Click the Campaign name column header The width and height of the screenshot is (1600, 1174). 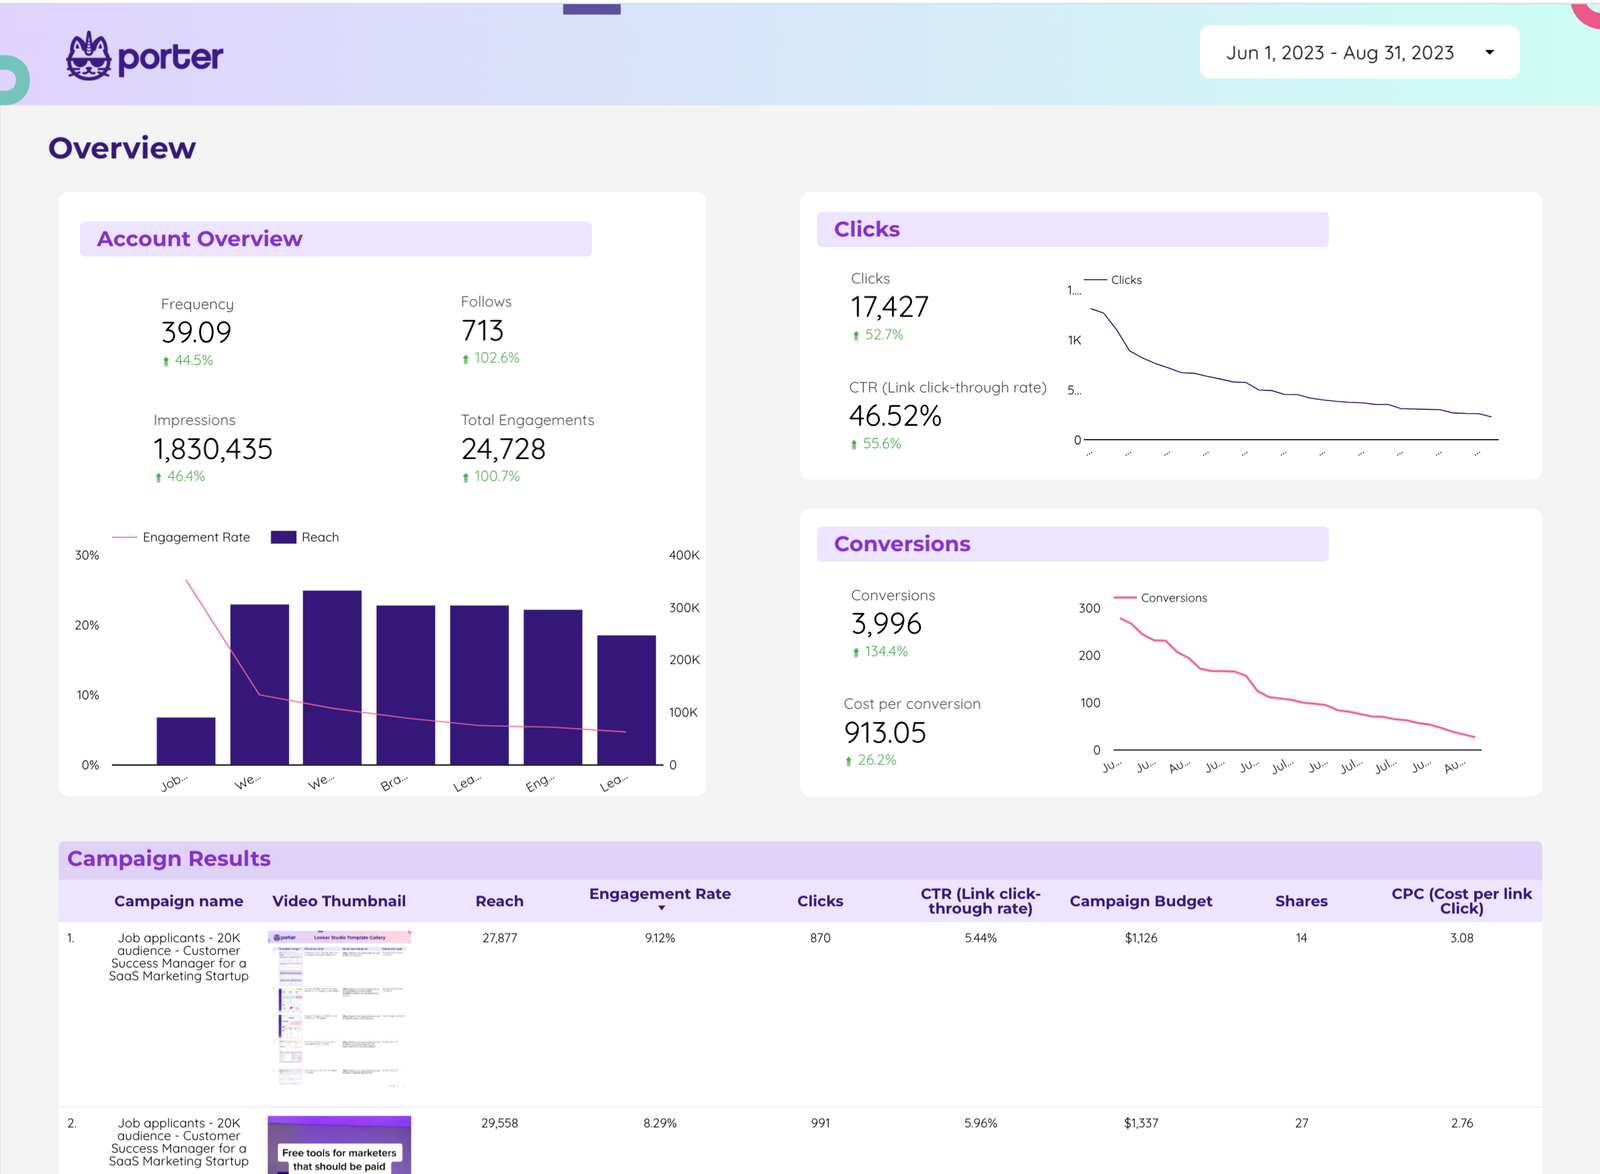pos(178,901)
